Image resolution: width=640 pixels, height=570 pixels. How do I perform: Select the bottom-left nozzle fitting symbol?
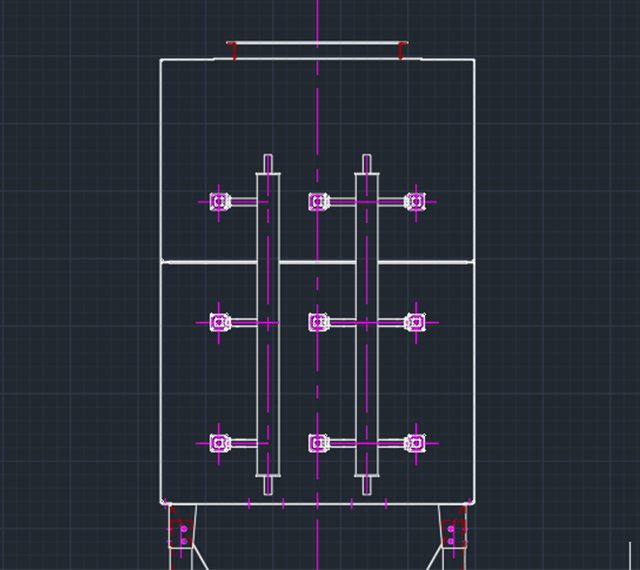pos(220,443)
